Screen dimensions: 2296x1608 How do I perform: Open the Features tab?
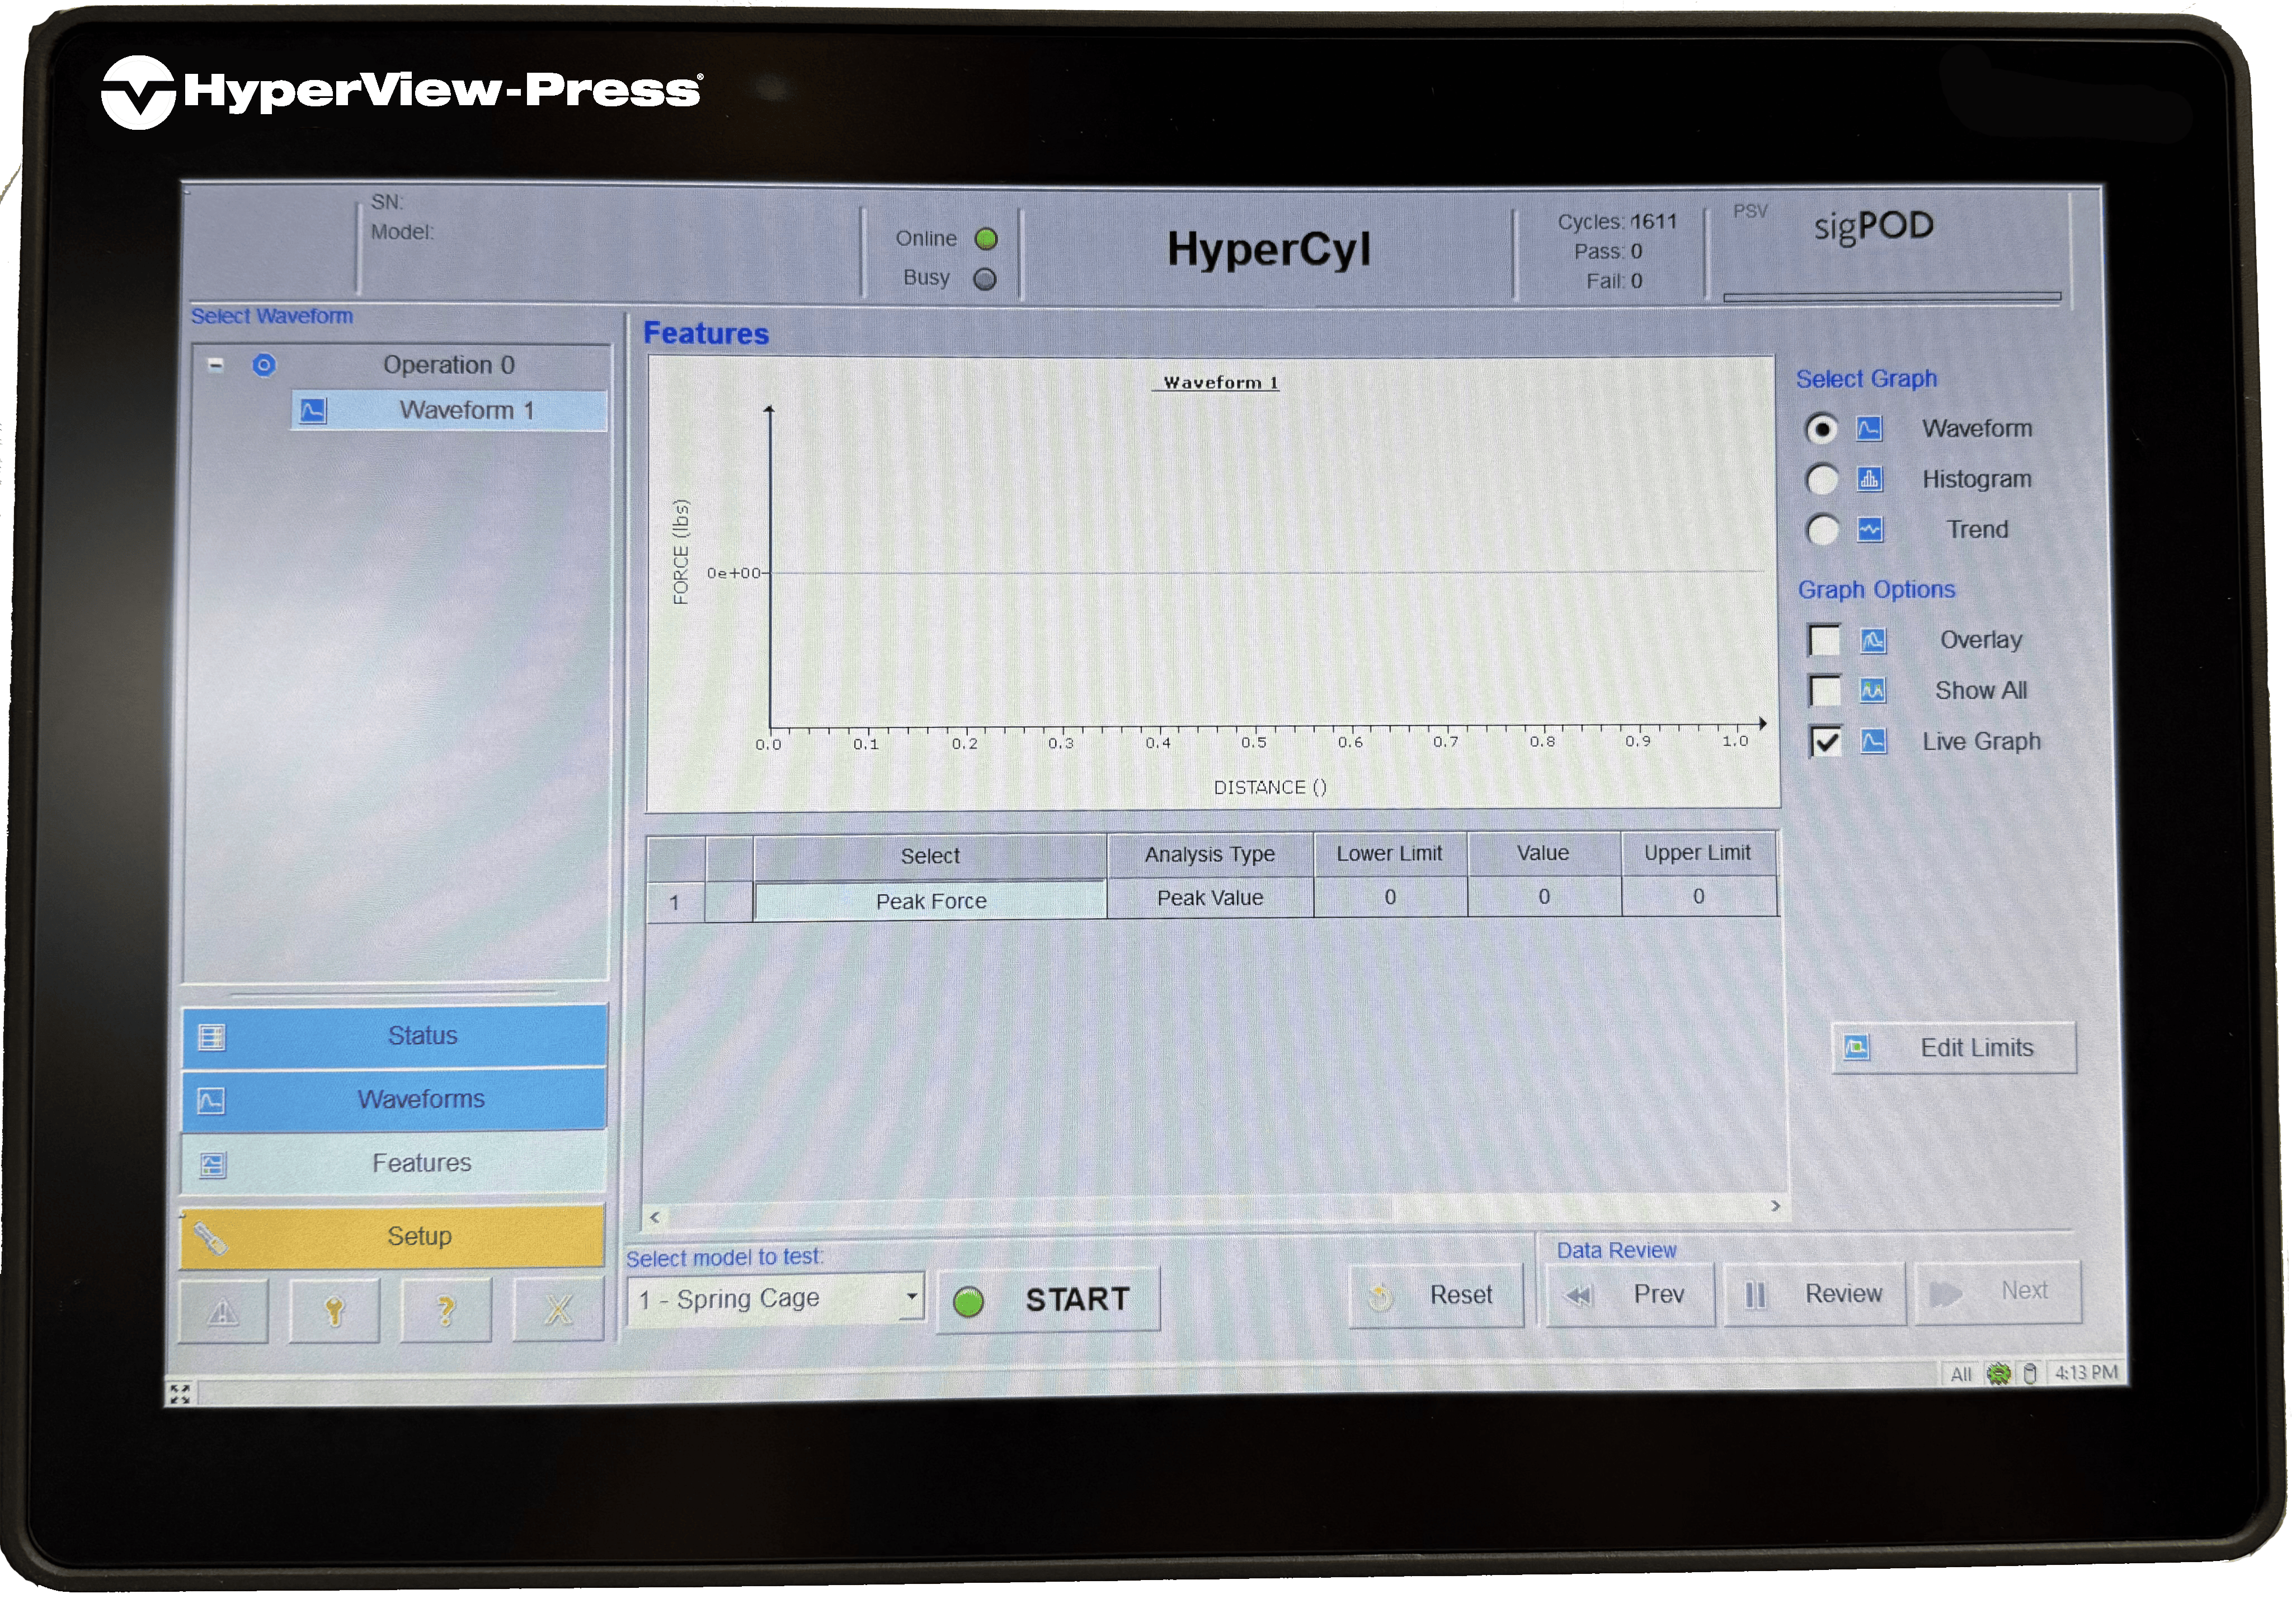394,1164
